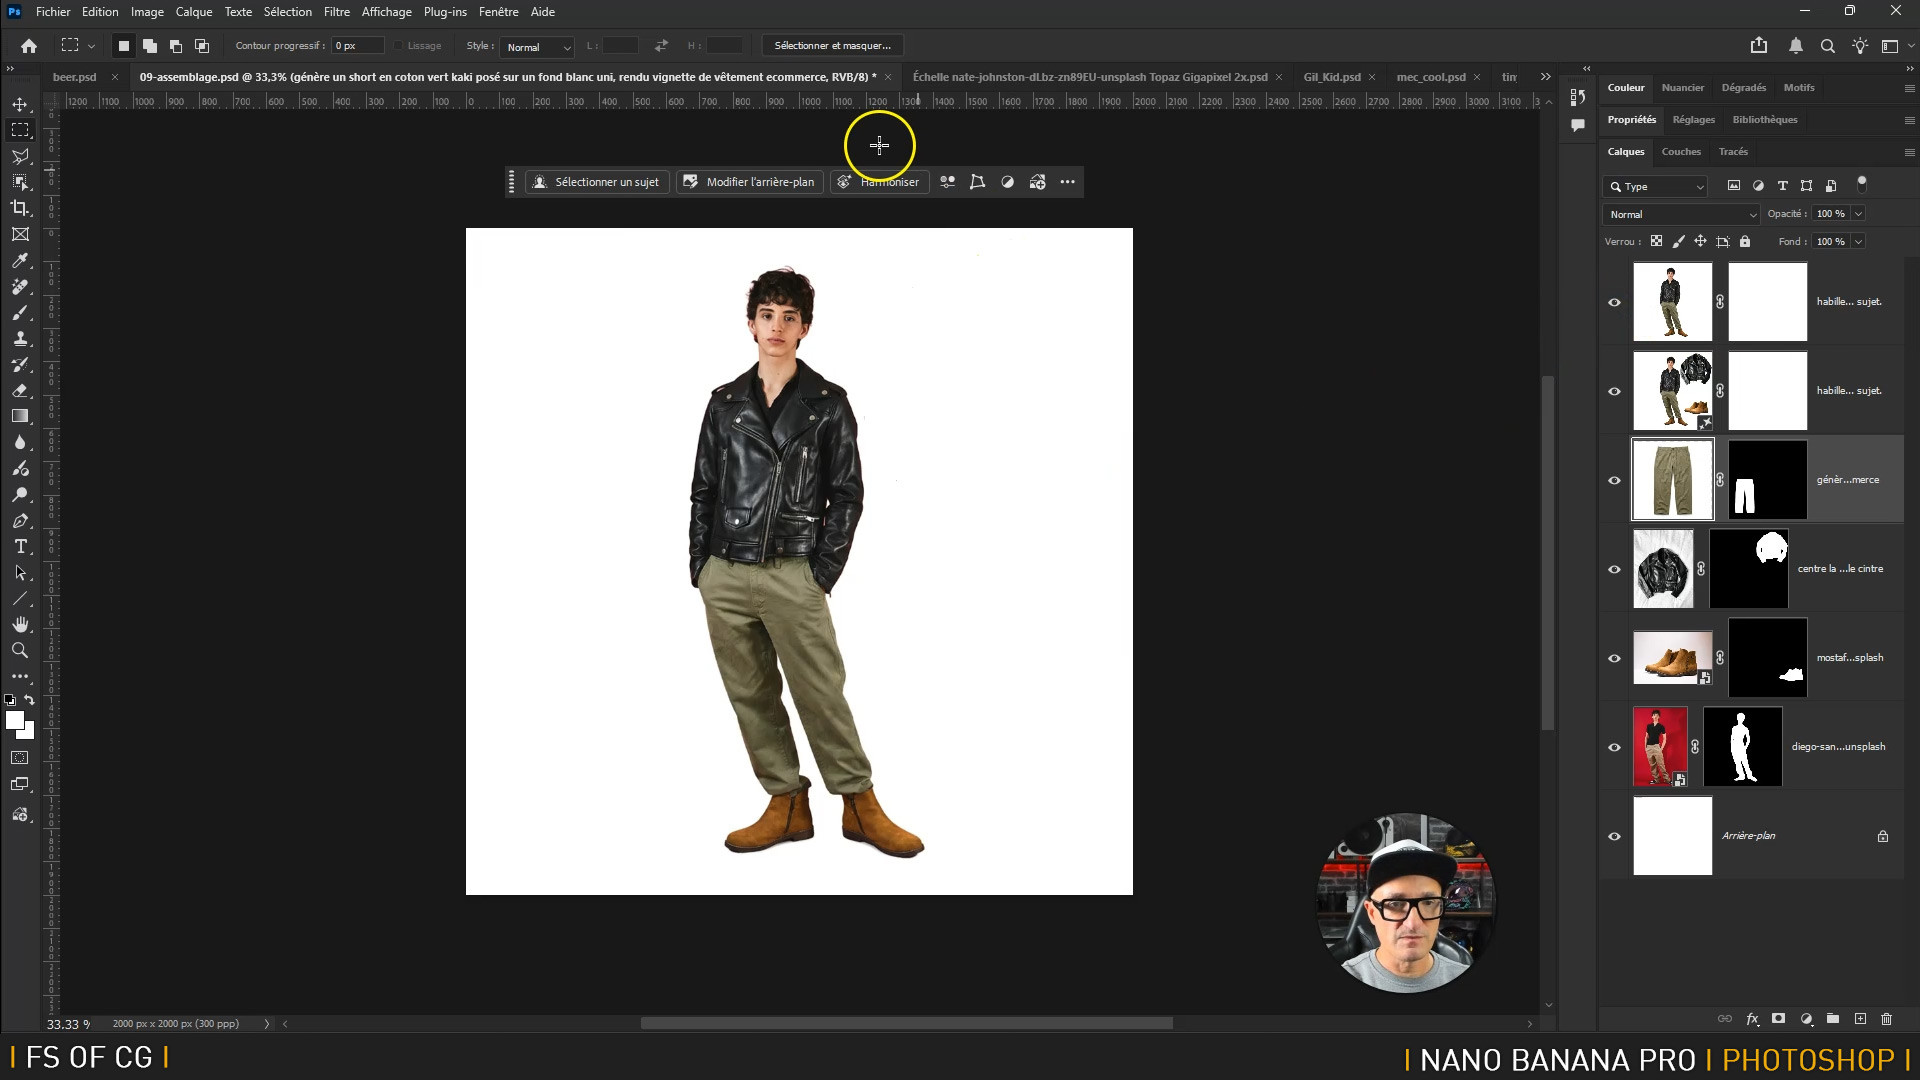
Task: Expand the Opacité percentage dropdown
Action: [1858, 214]
